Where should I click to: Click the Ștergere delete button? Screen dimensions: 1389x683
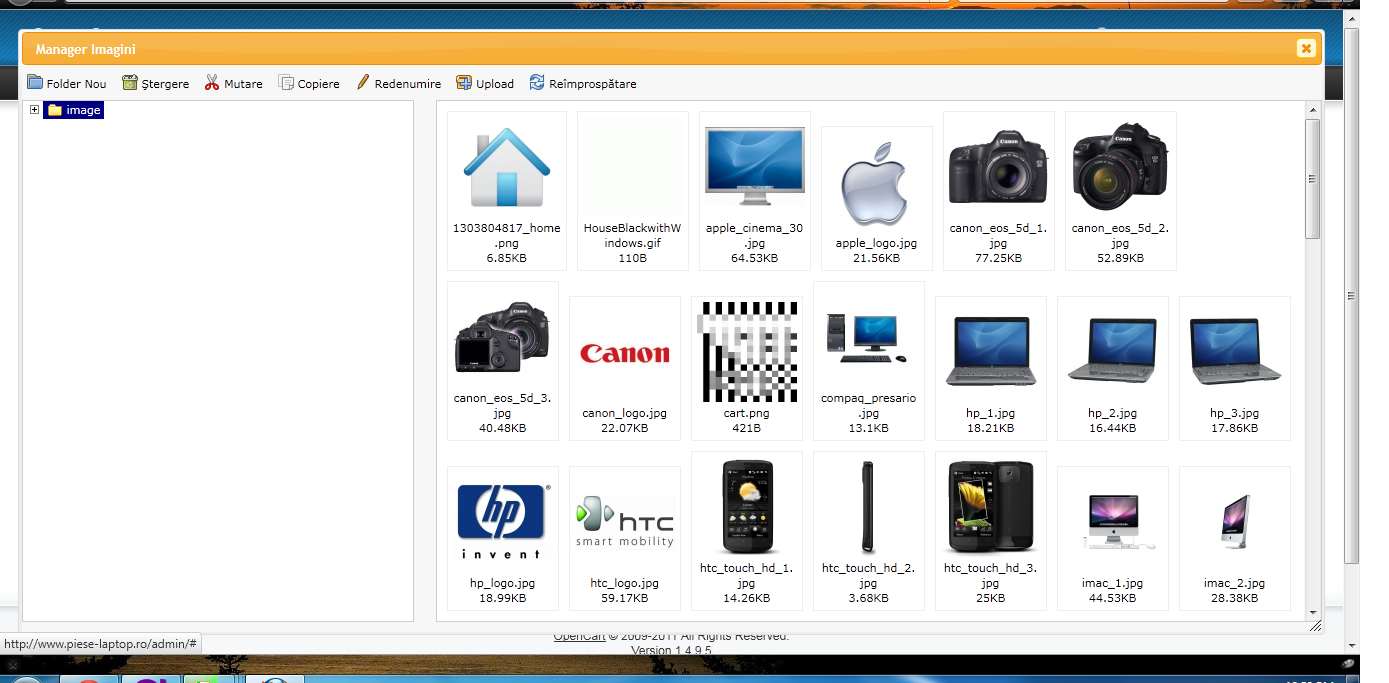pos(155,84)
